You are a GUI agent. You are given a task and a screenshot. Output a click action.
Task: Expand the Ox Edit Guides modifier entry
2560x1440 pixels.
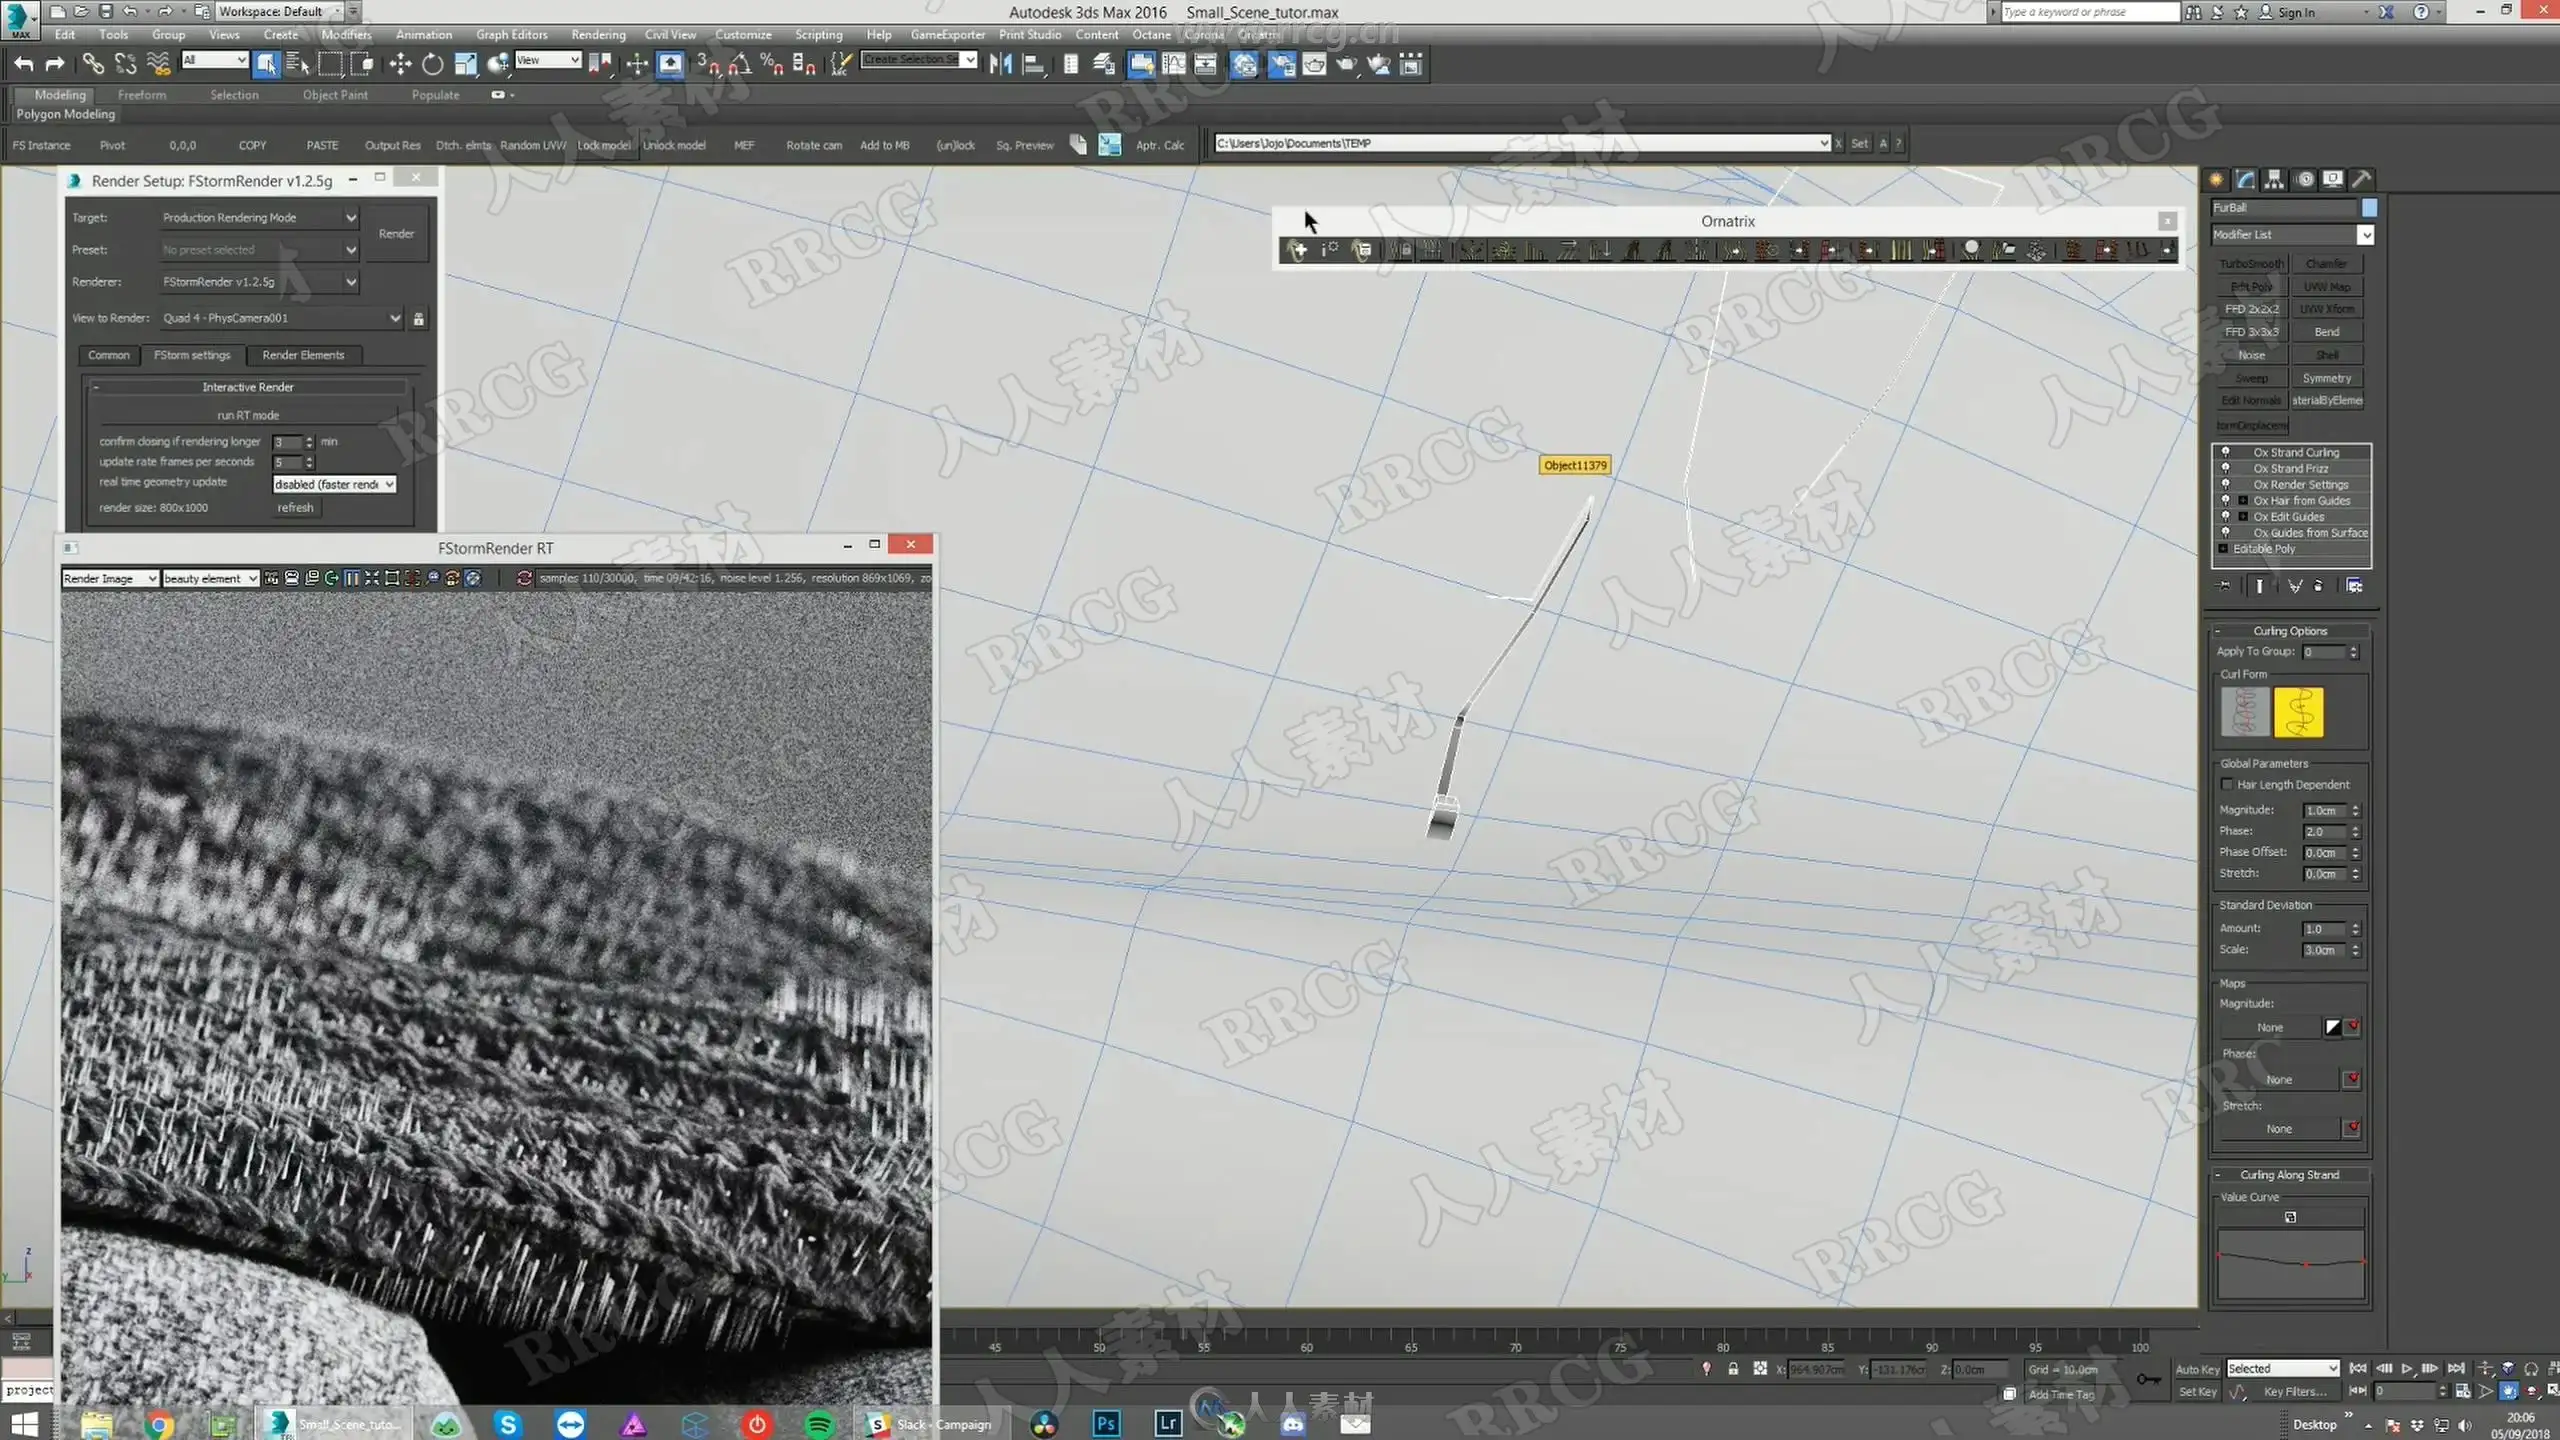click(x=2243, y=517)
